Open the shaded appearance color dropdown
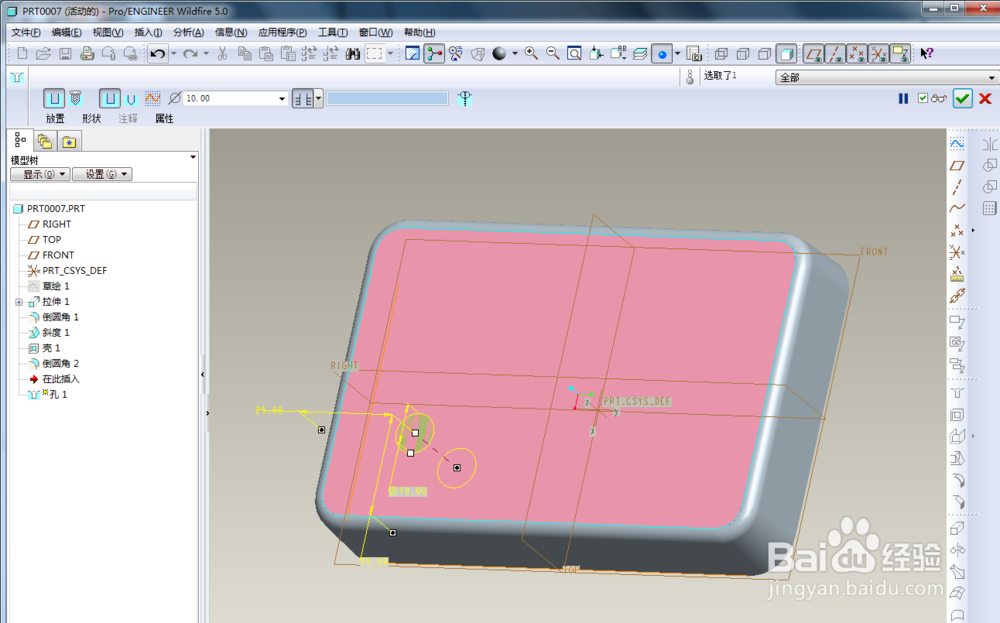Viewport: 1000px width, 623px height. point(513,53)
